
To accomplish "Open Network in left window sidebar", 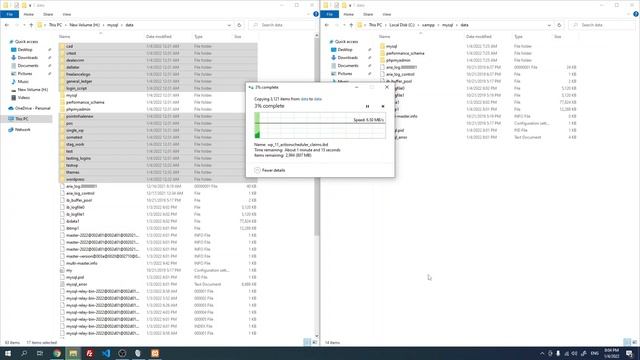I will [x=22, y=129].
